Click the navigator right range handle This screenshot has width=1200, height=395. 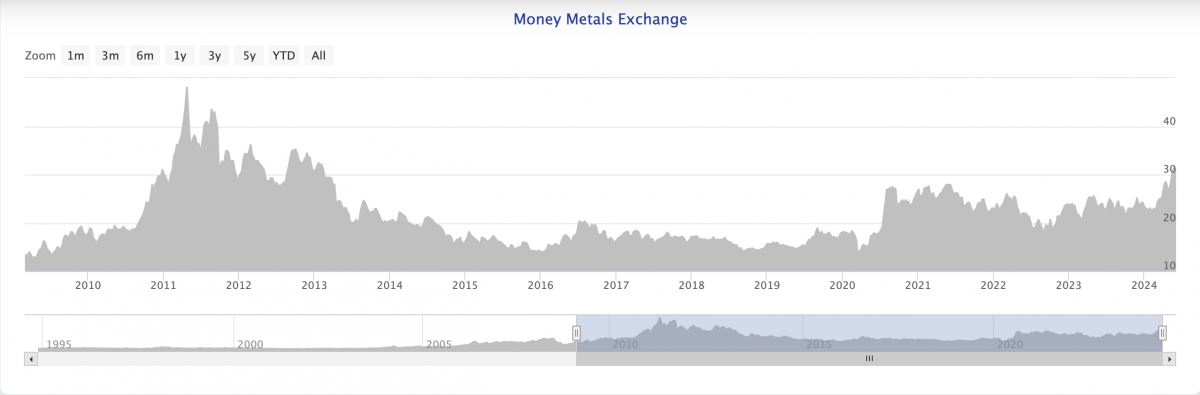[1162, 332]
